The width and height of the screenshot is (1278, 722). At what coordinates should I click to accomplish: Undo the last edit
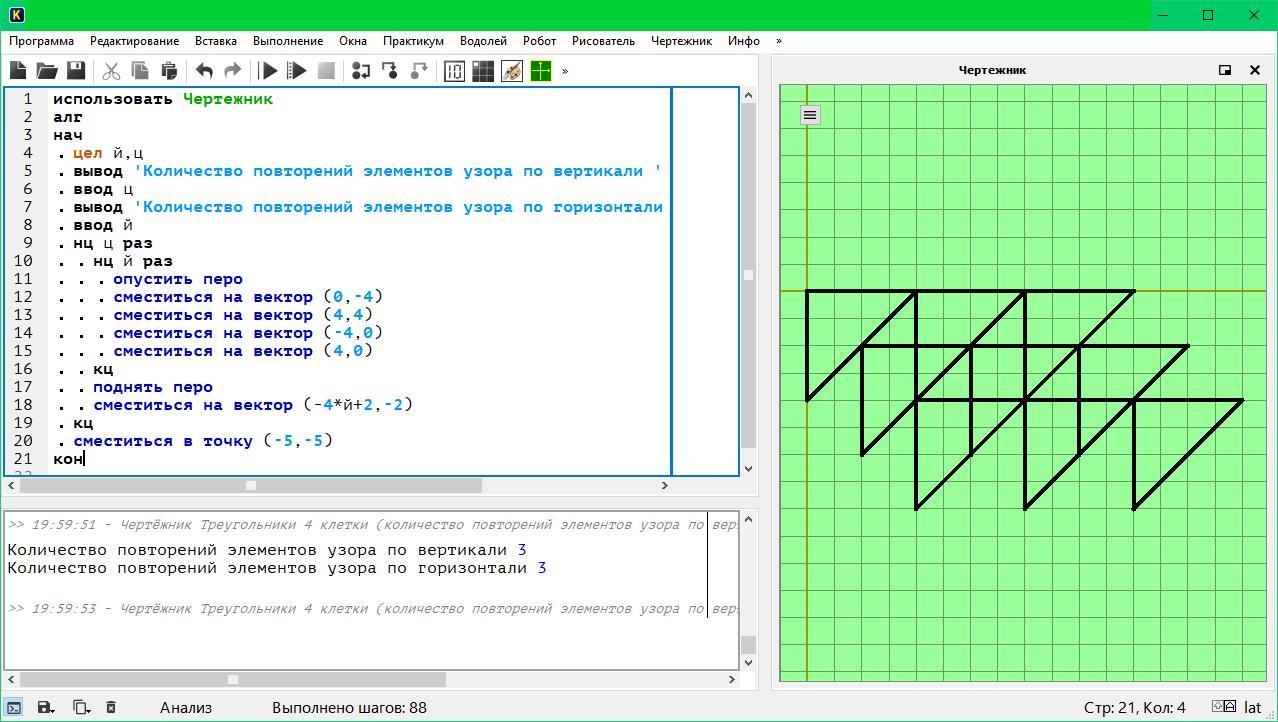coord(204,71)
